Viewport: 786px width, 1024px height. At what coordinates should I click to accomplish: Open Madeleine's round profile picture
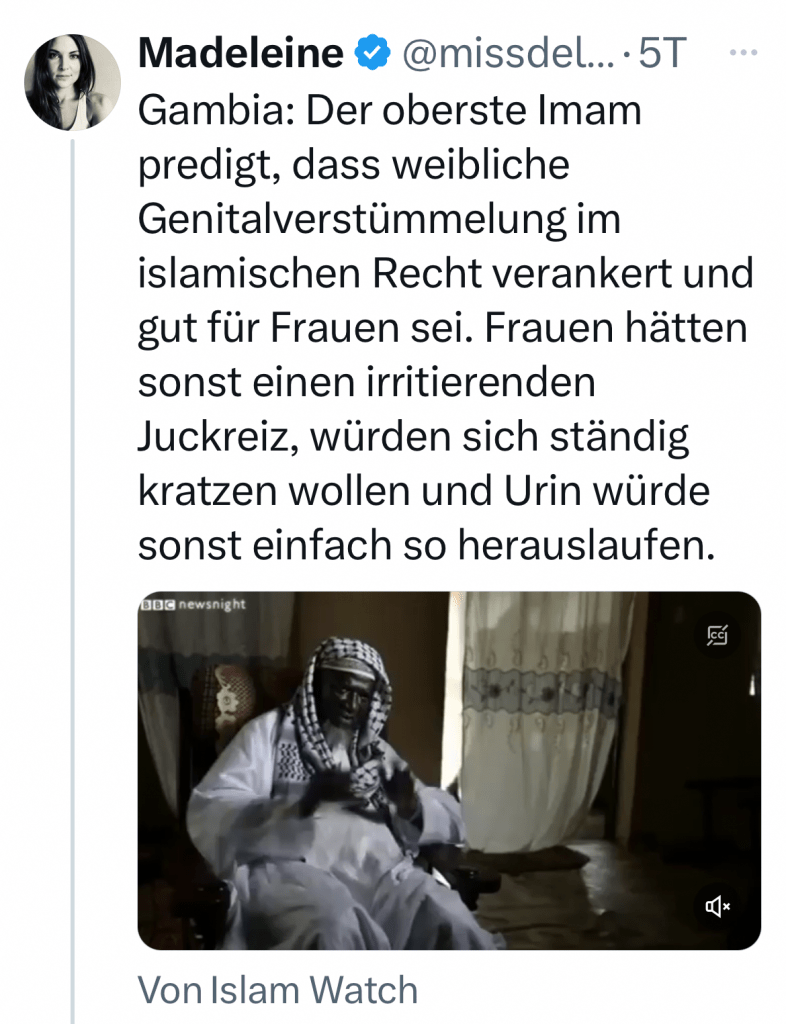pos(72,82)
